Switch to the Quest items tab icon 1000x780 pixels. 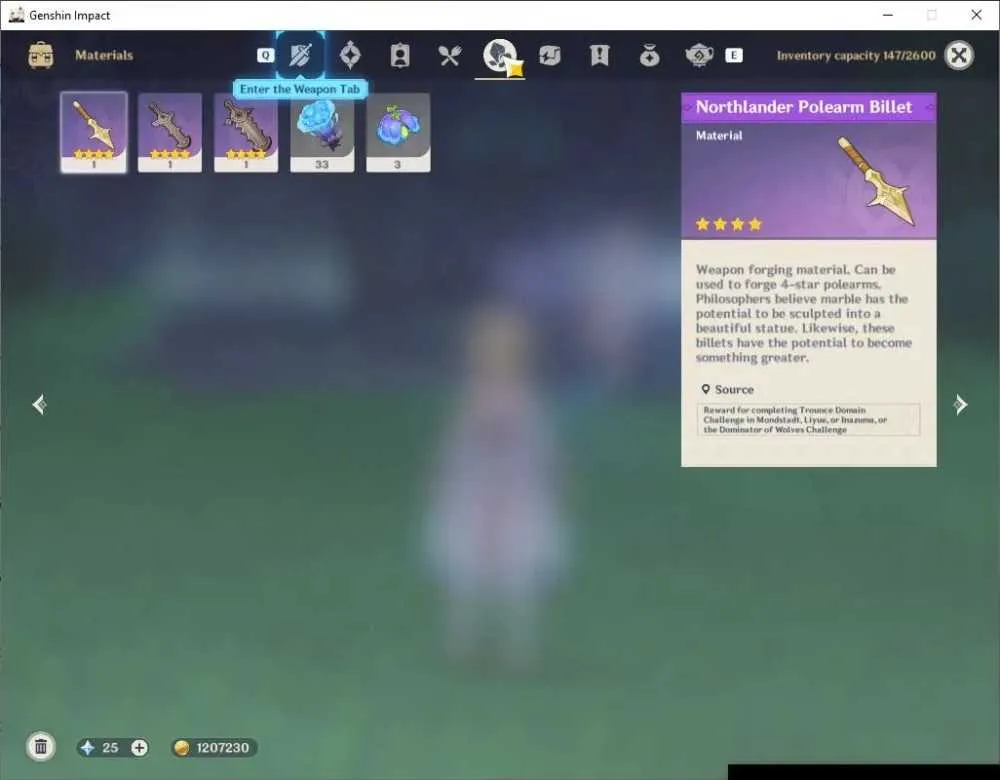[x=599, y=55]
